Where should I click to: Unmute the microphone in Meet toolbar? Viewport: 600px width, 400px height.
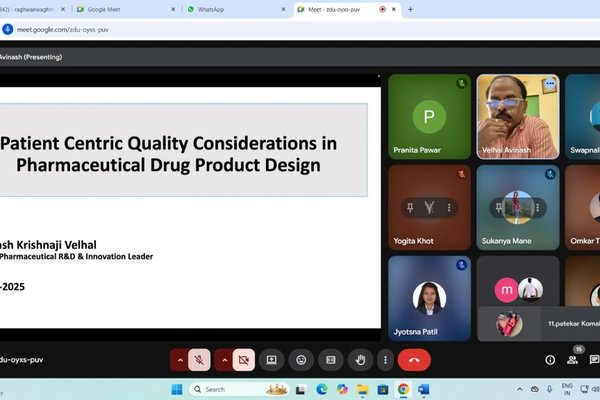click(200, 359)
